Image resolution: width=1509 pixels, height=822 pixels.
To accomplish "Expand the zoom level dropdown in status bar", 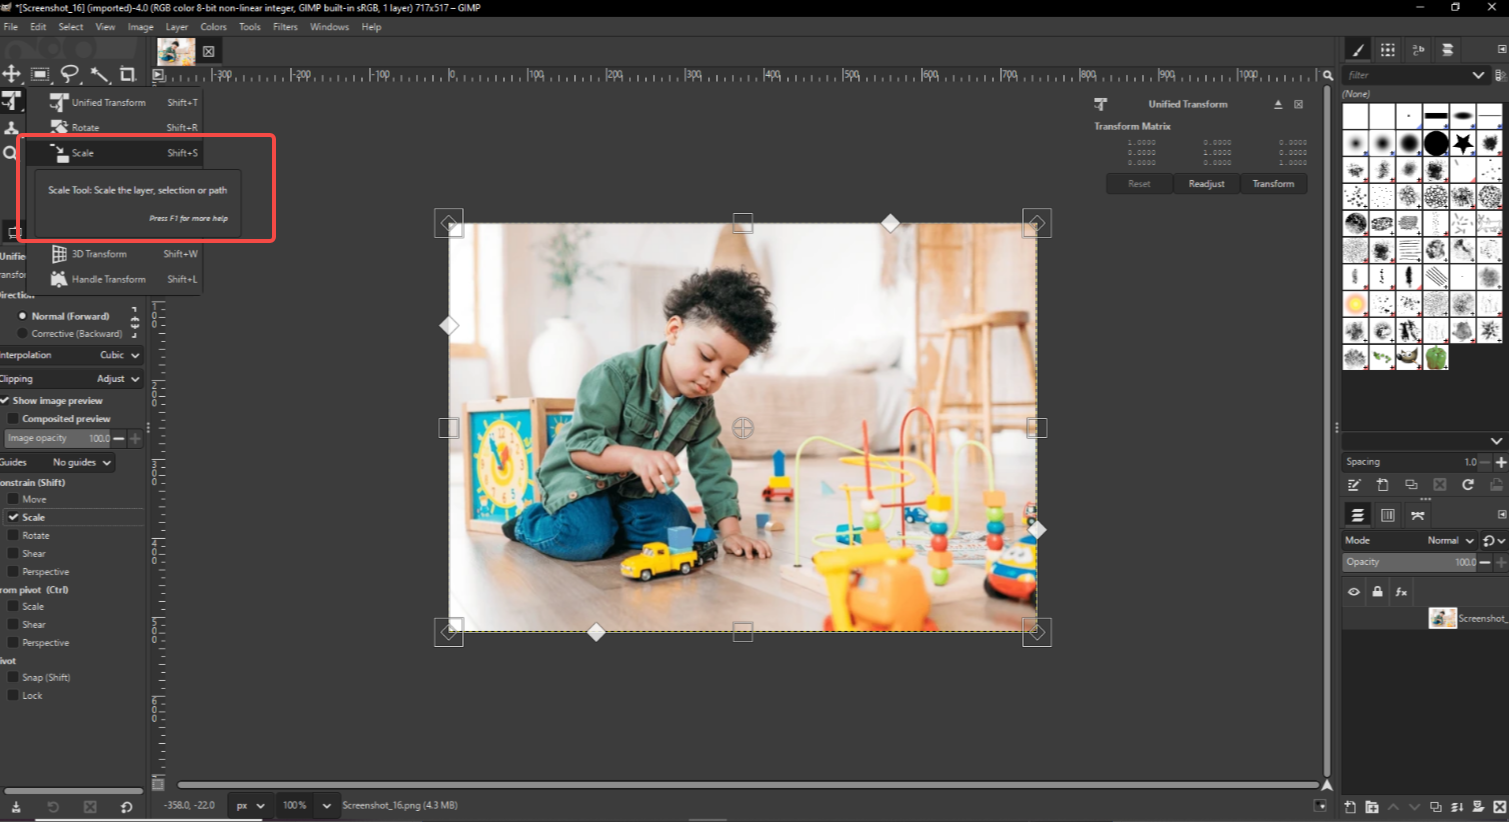I will pos(325,805).
